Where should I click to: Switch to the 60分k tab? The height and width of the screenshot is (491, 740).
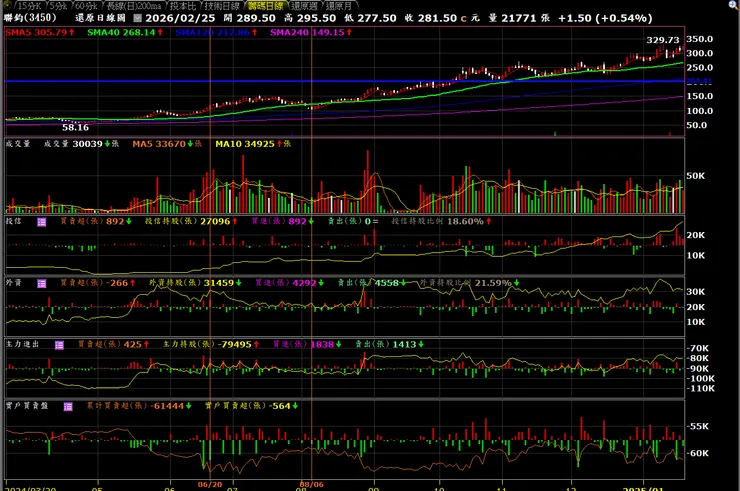(x=87, y=6)
